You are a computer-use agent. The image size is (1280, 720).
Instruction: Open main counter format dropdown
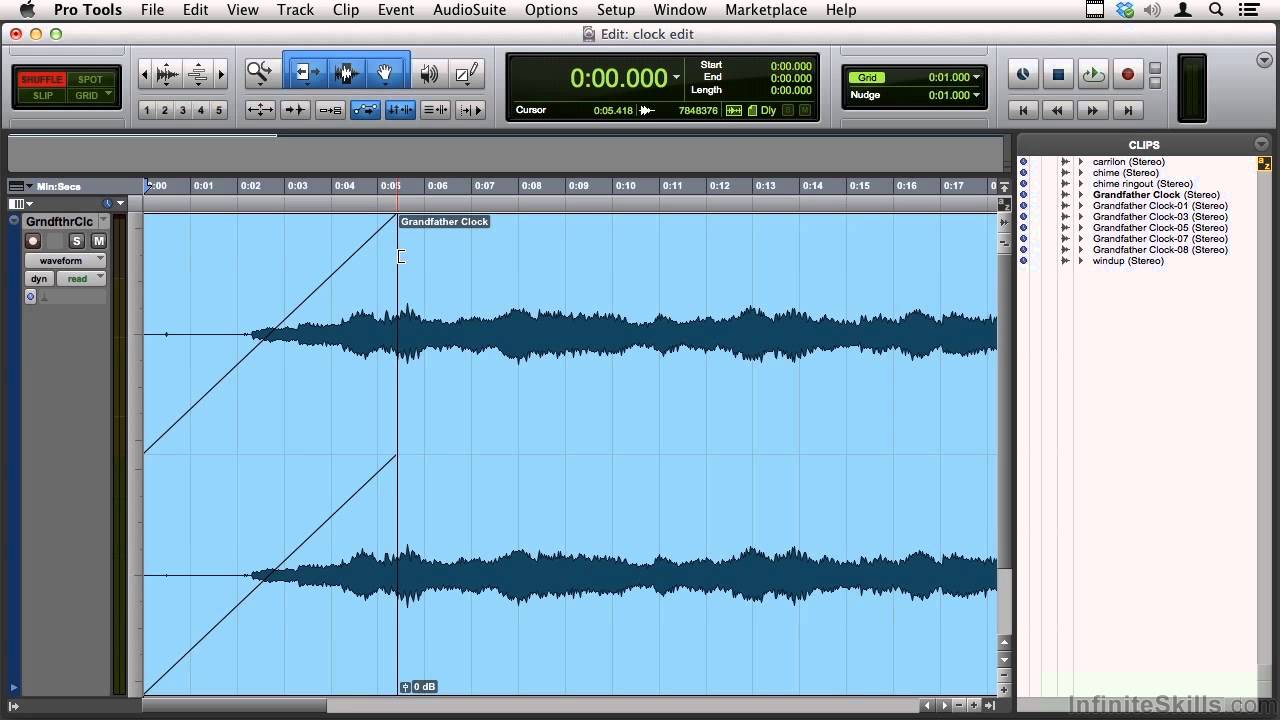coord(677,78)
